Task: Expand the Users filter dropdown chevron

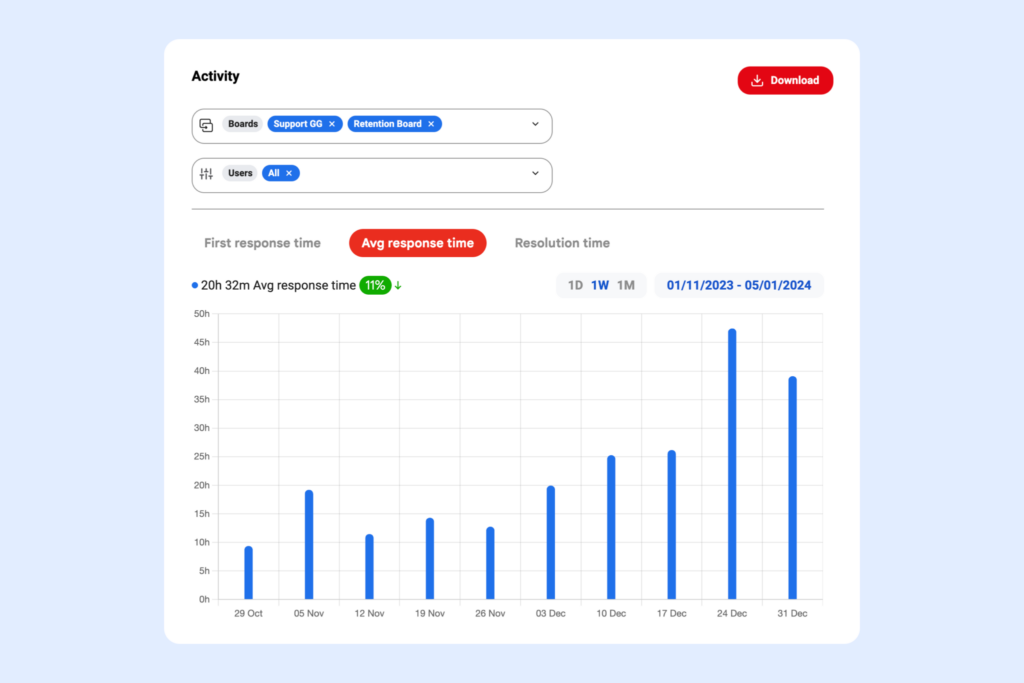Action: 536,173
